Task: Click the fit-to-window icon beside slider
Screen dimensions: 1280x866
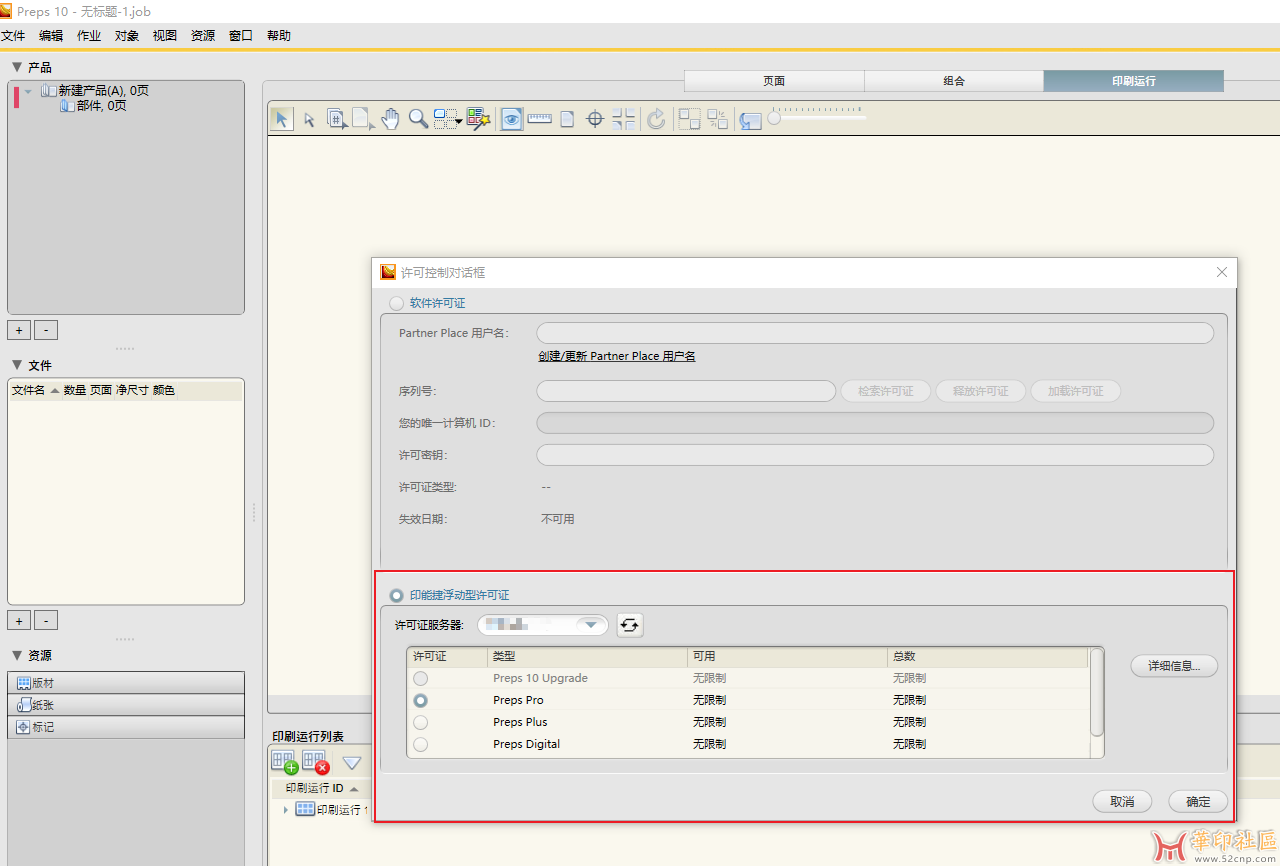Action: click(x=750, y=120)
